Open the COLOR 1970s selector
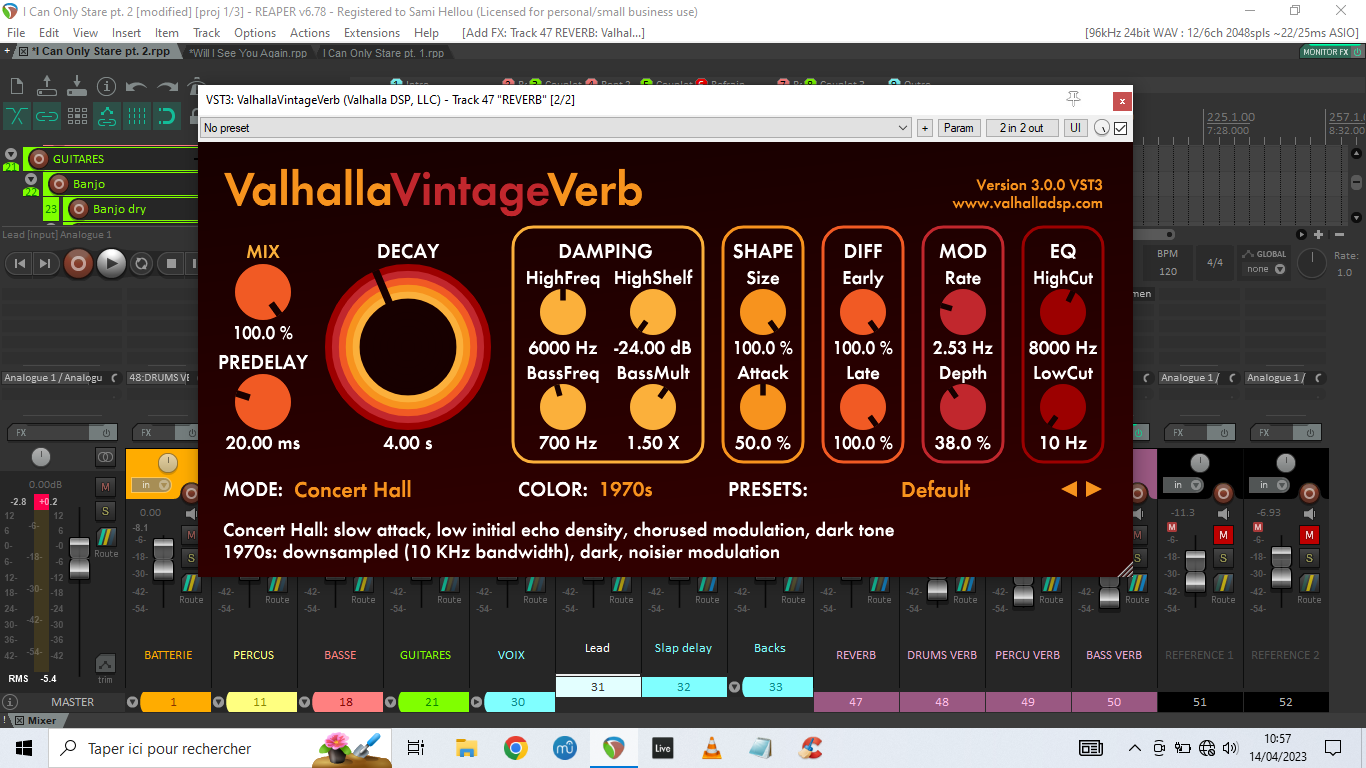 [626, 490]
